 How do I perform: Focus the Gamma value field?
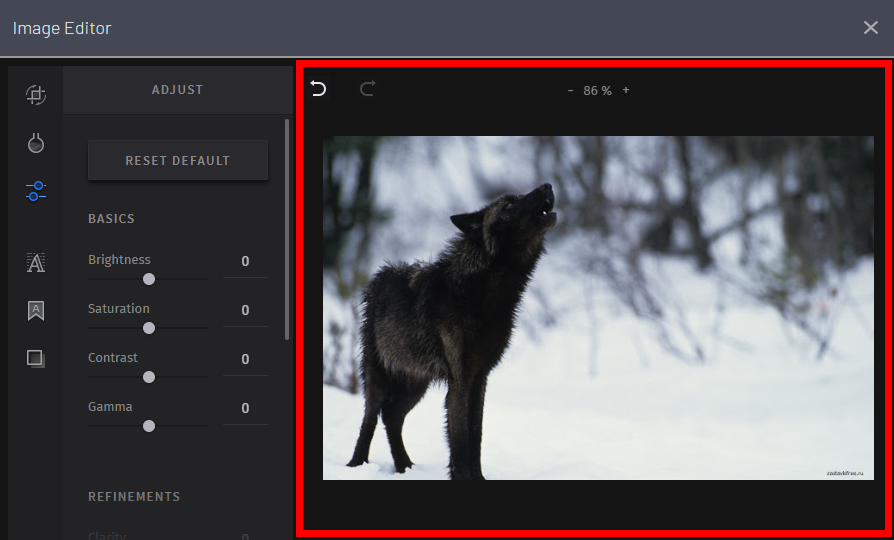coord(245,409)
